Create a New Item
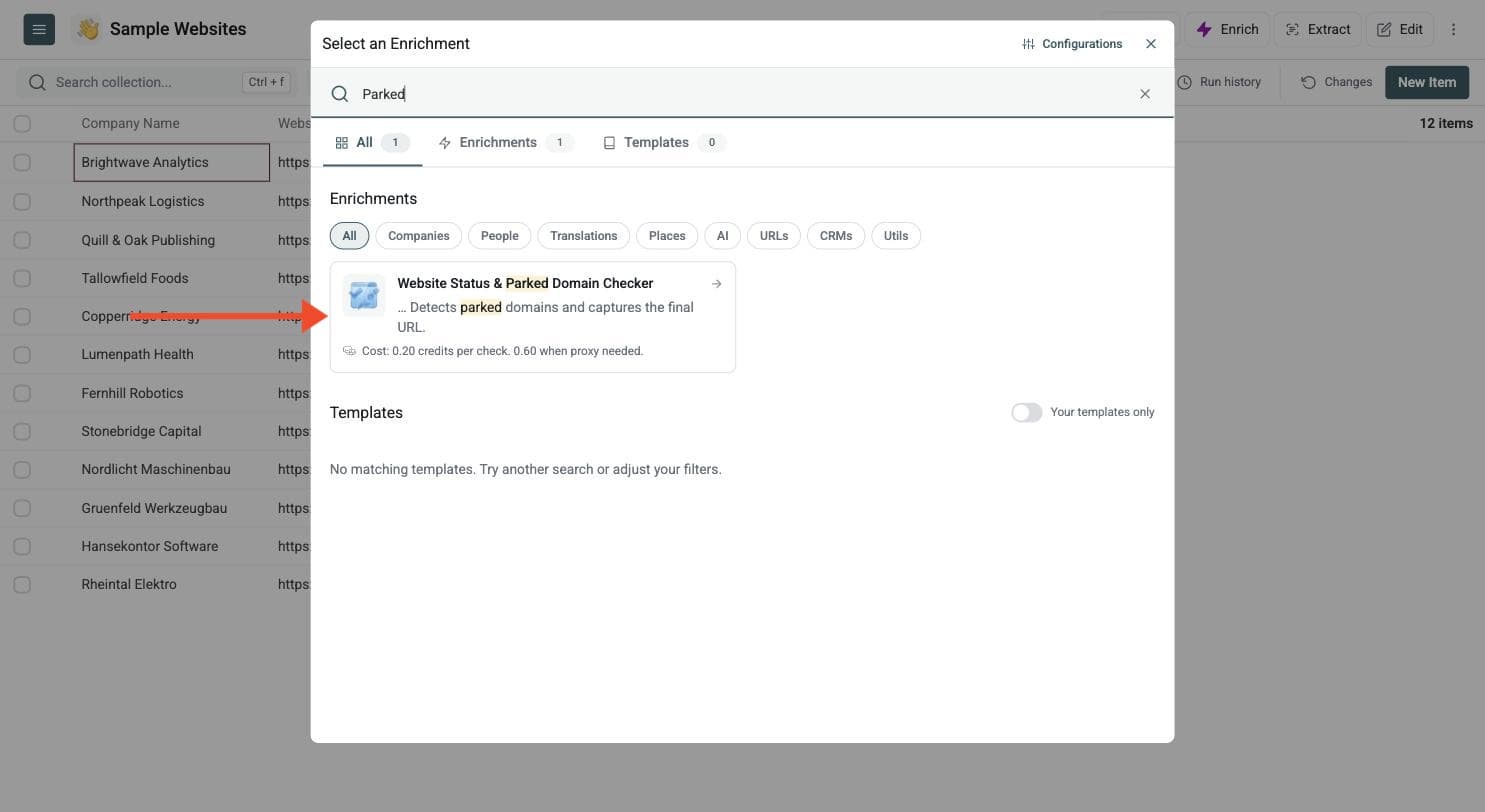 click(1427, 82)
